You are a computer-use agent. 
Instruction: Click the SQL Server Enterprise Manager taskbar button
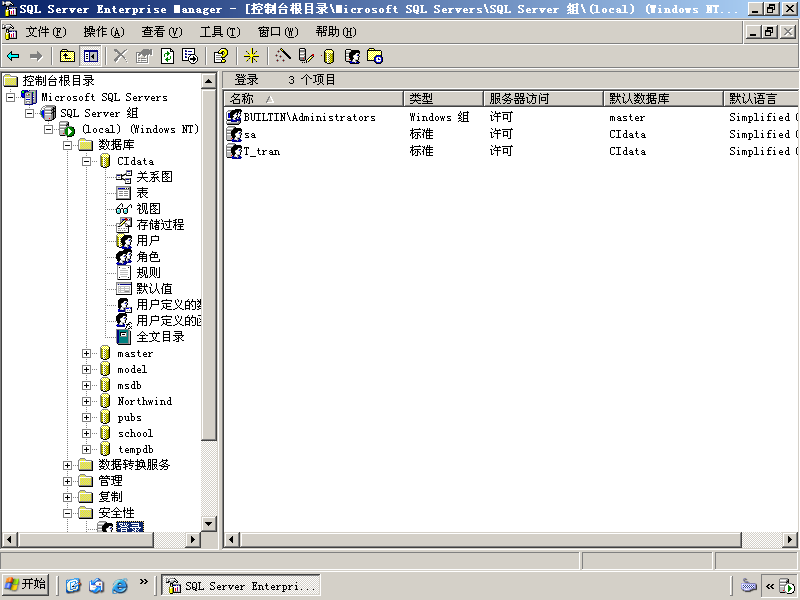point(241,585)
